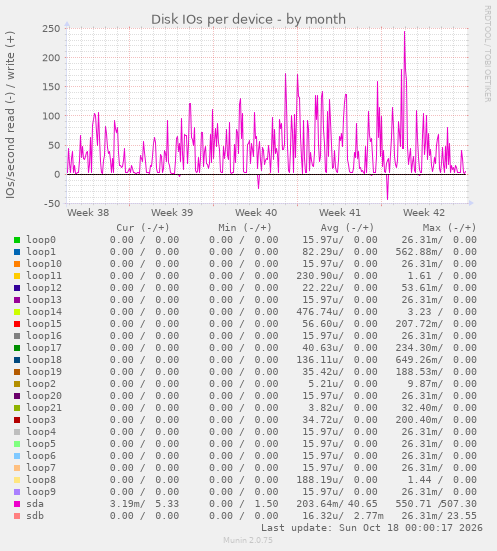Click the 'Week 39' x-axis label
This screenshot has width=497, height=551.
pyautogui.click(x=172, y=213)
